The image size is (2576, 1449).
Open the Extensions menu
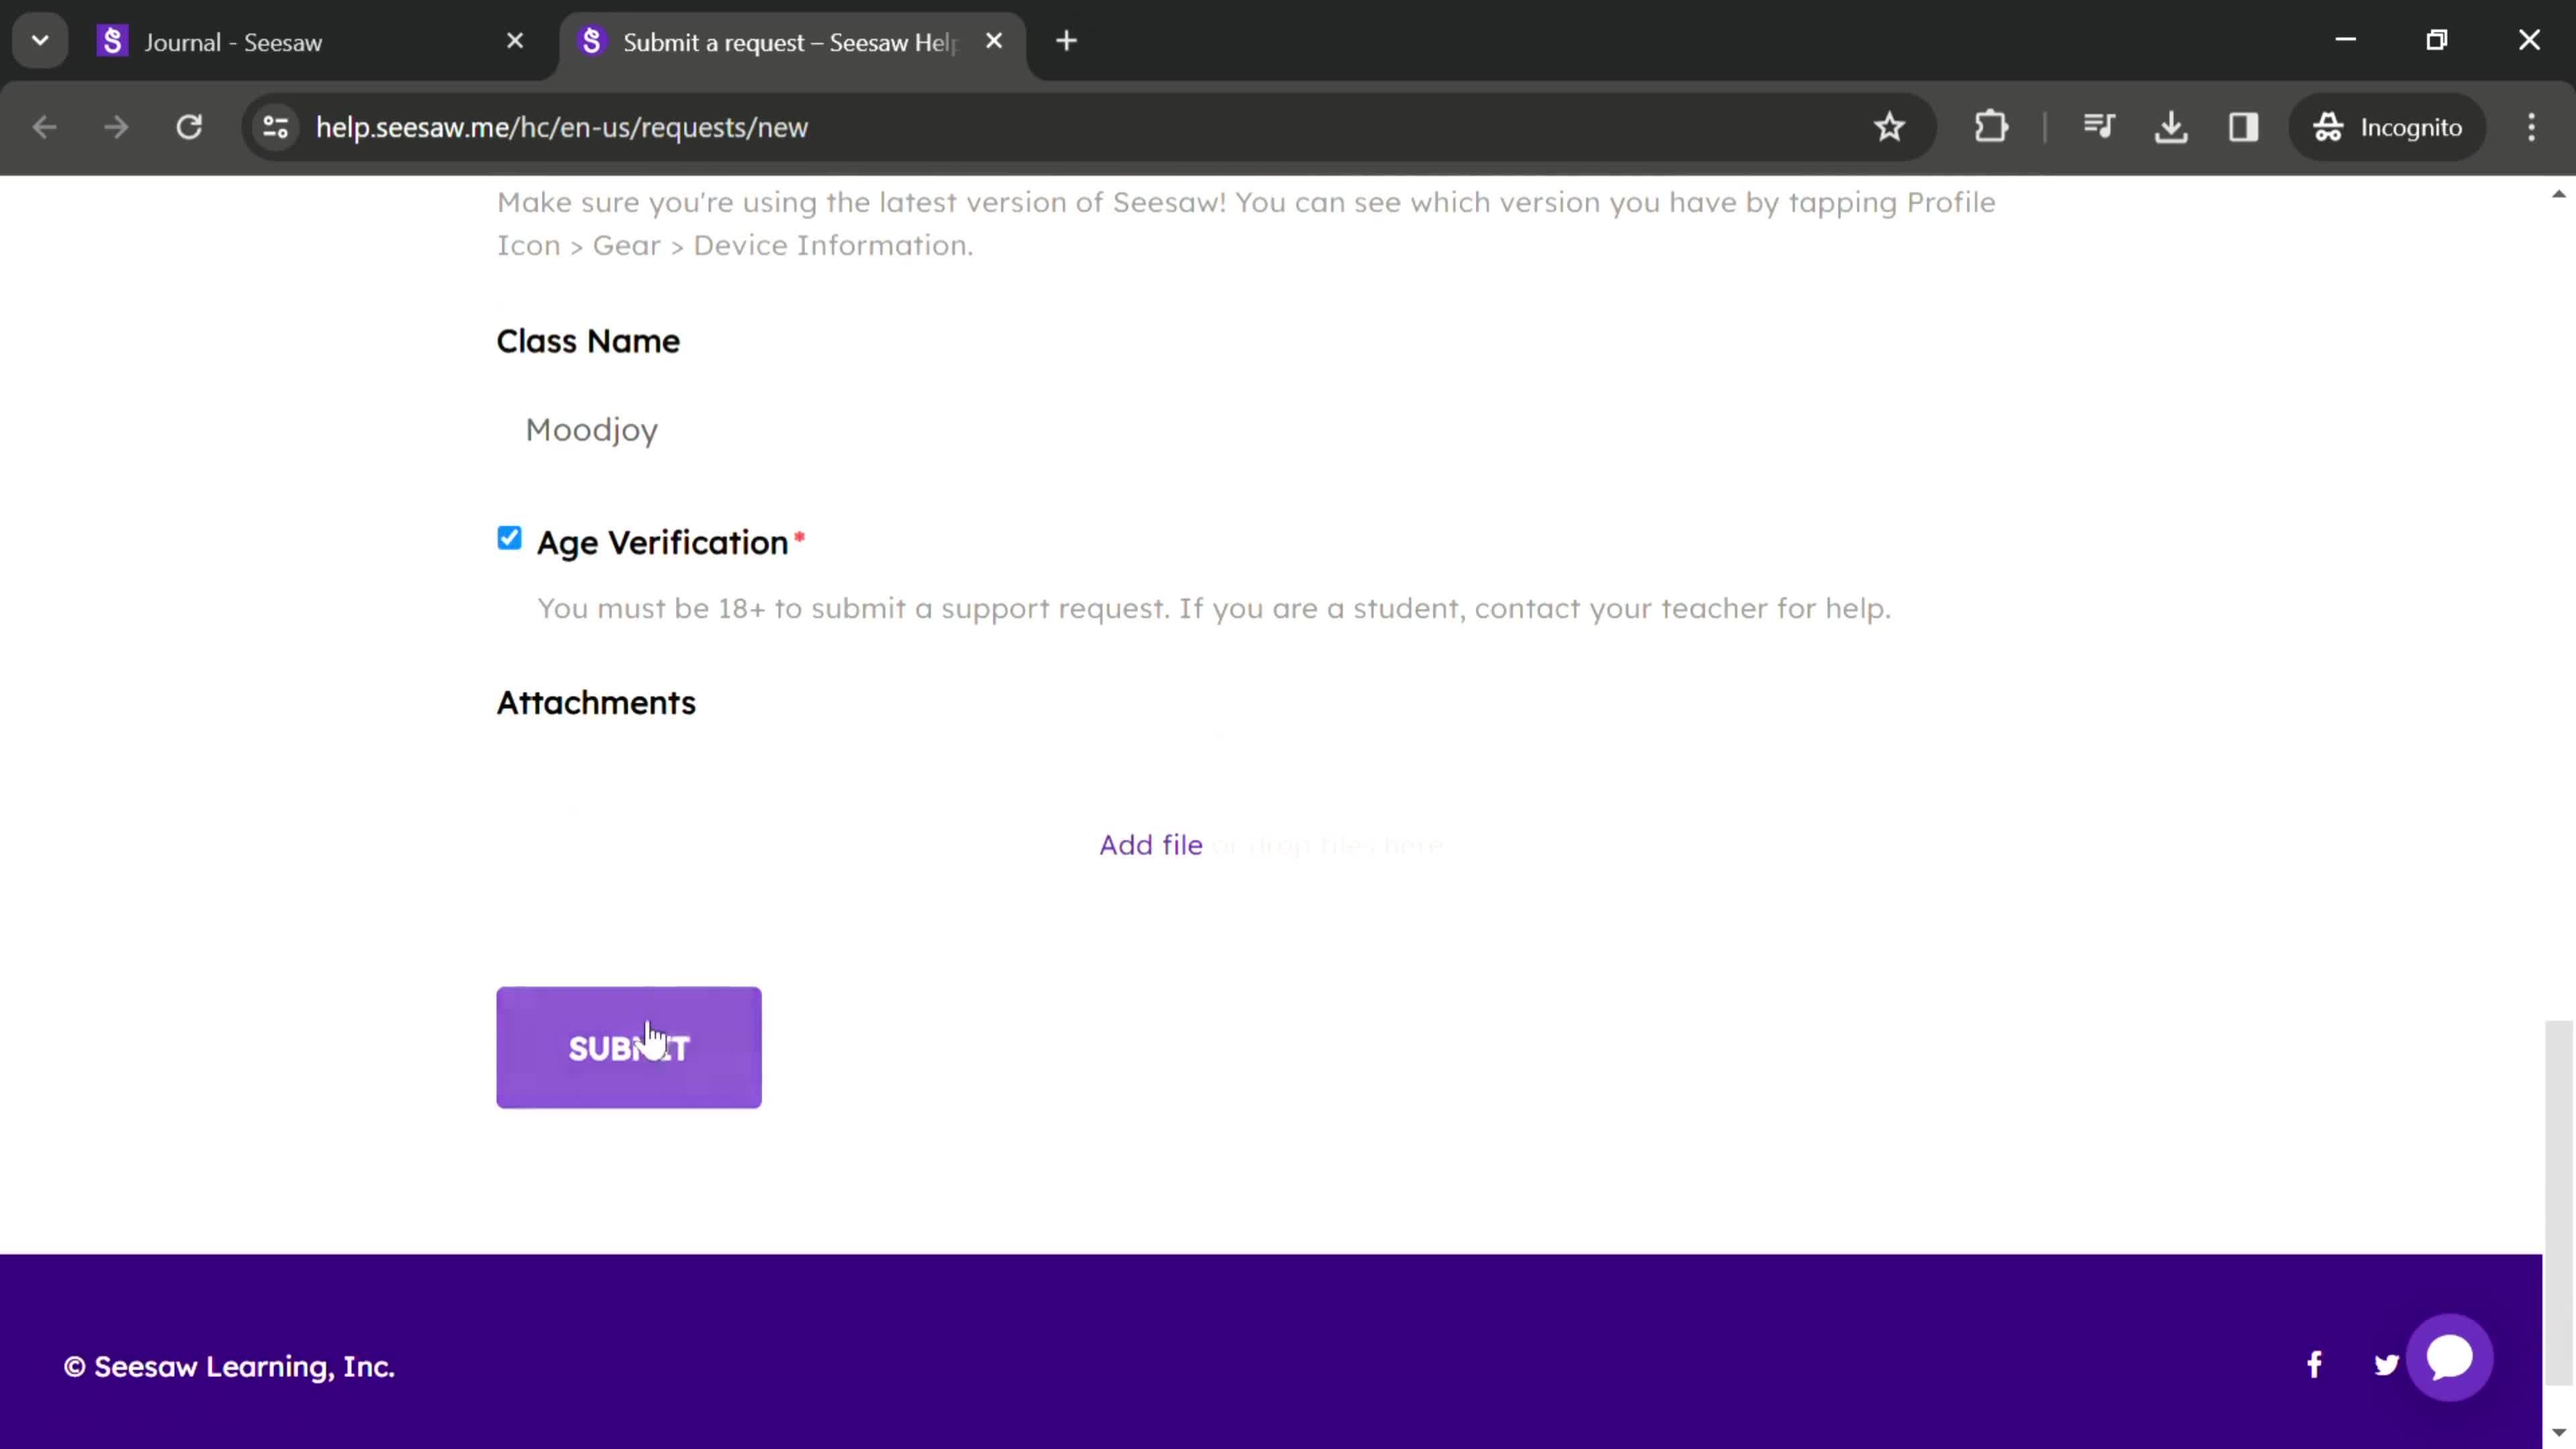[x=1991, y=127]
